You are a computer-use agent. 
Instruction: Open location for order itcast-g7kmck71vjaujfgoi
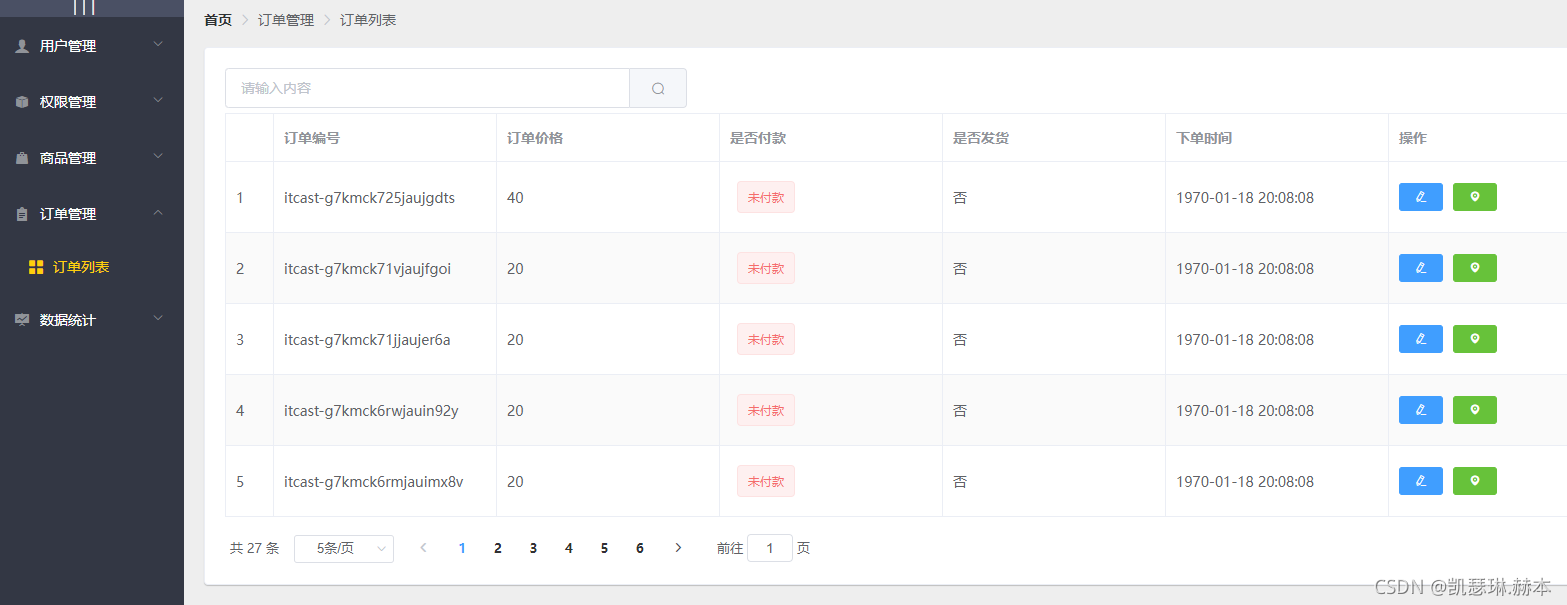[1474, 268]
